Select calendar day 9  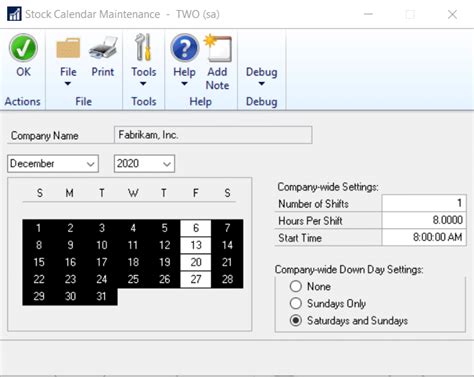click(70, 245)
